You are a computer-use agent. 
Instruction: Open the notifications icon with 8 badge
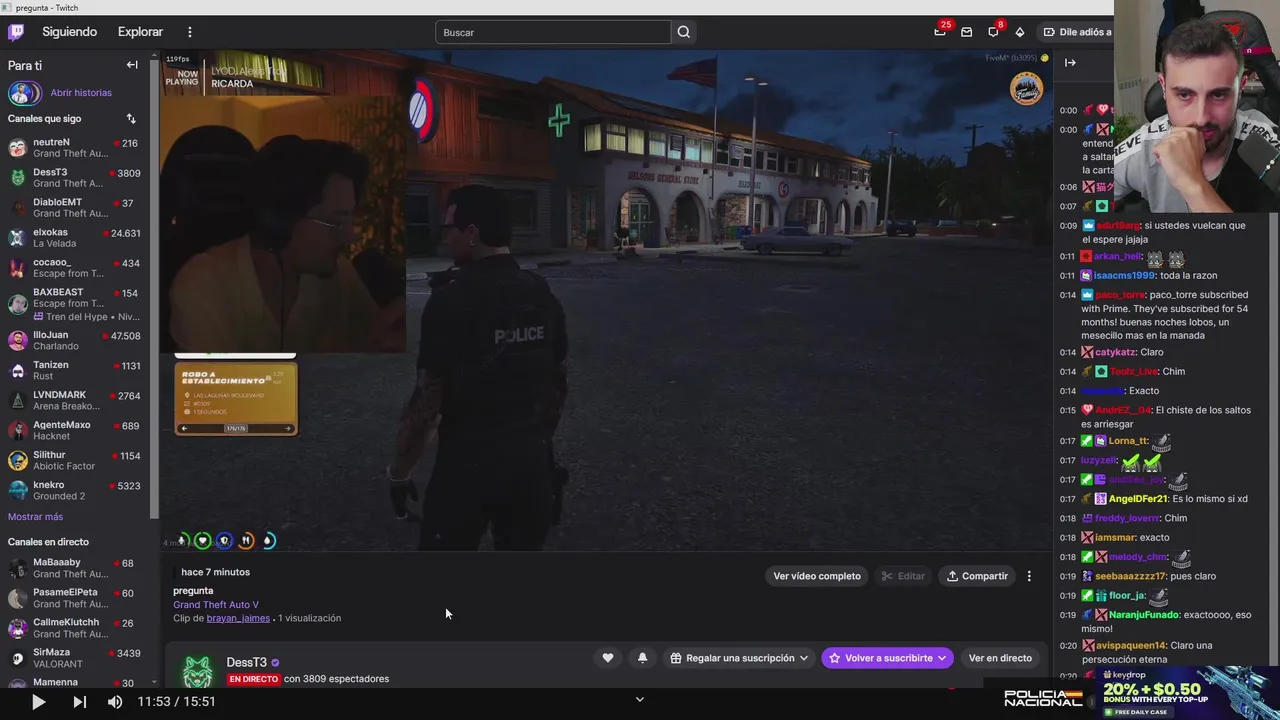pos(993,32)
